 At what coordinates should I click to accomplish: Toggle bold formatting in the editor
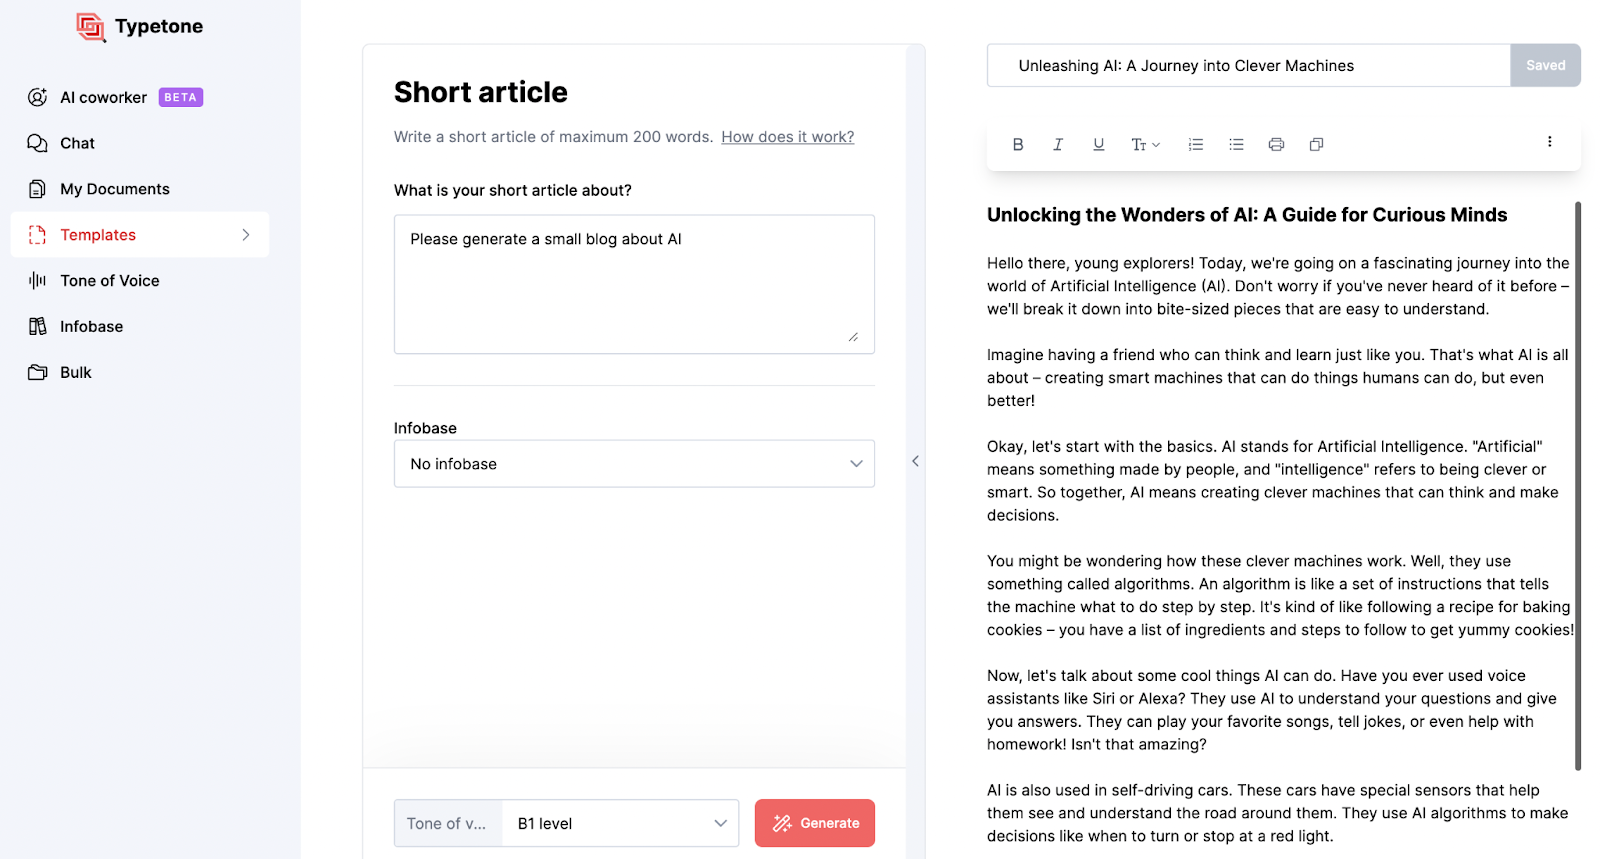(1017, 144)
